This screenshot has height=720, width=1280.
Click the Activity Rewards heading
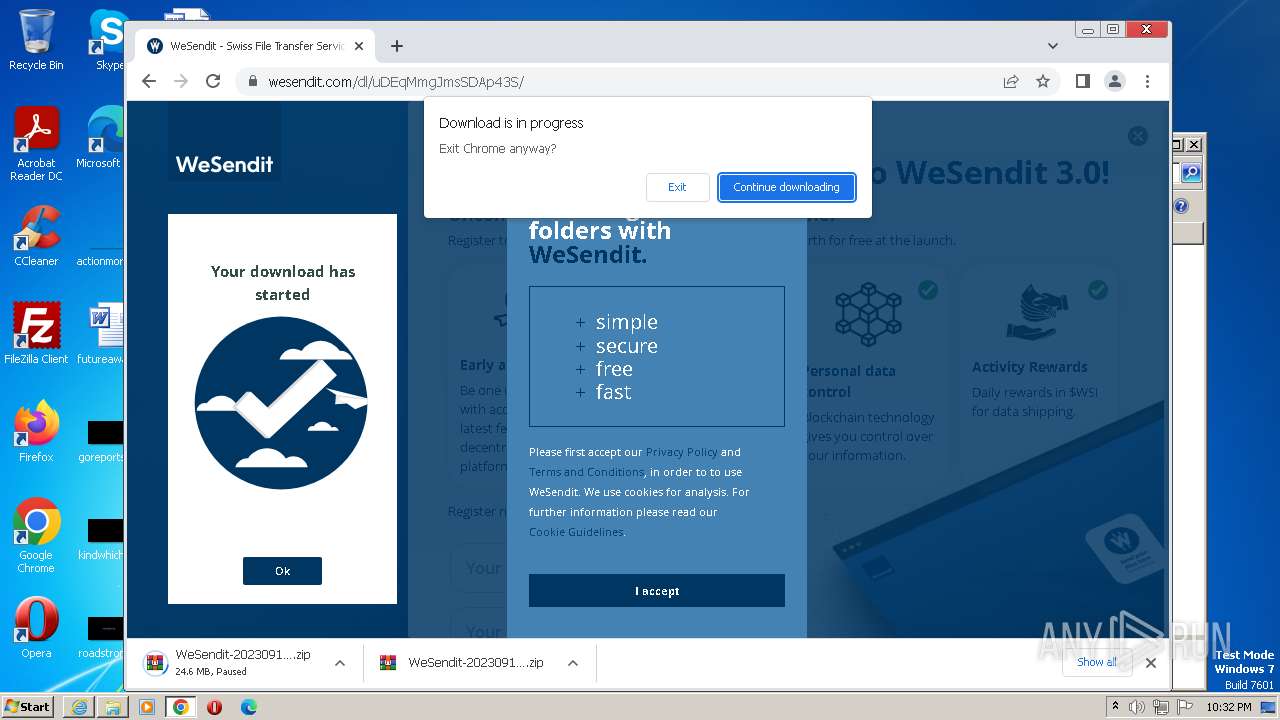point(1029,367)
